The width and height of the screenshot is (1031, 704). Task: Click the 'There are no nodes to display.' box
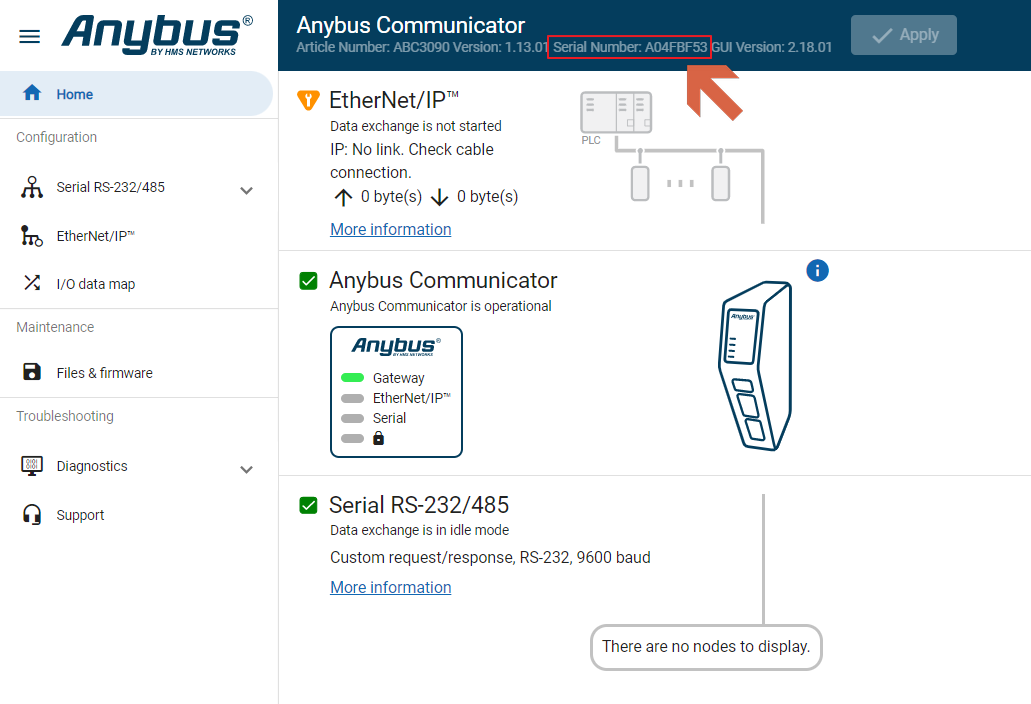click(706, 647)
